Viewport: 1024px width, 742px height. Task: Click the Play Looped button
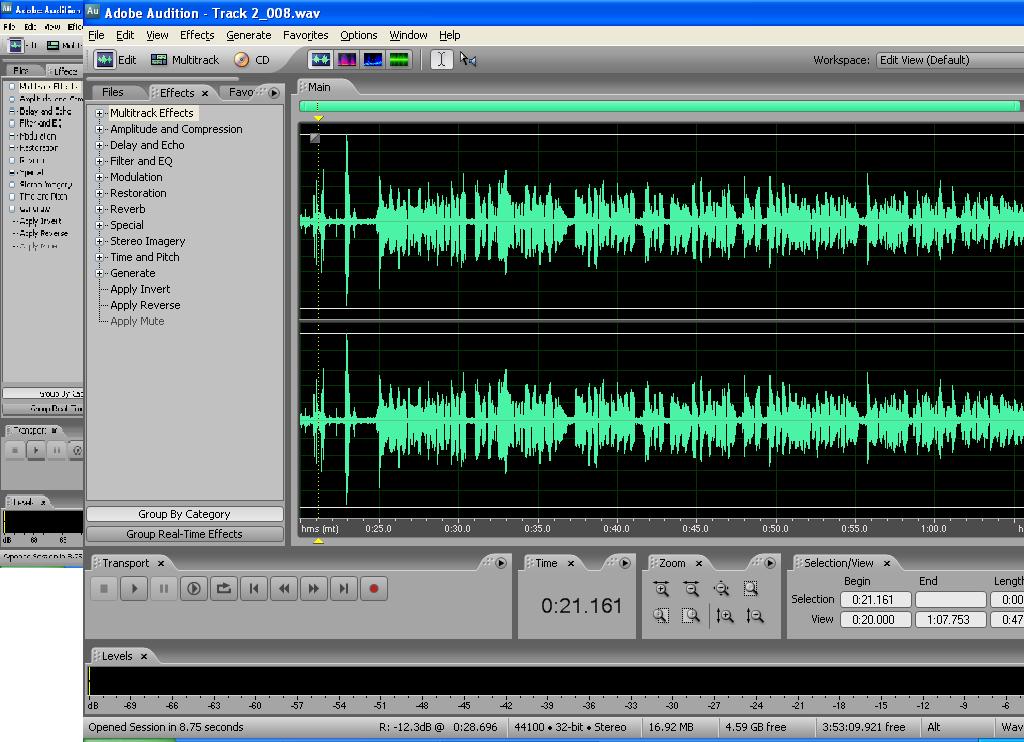click(224, 589)
